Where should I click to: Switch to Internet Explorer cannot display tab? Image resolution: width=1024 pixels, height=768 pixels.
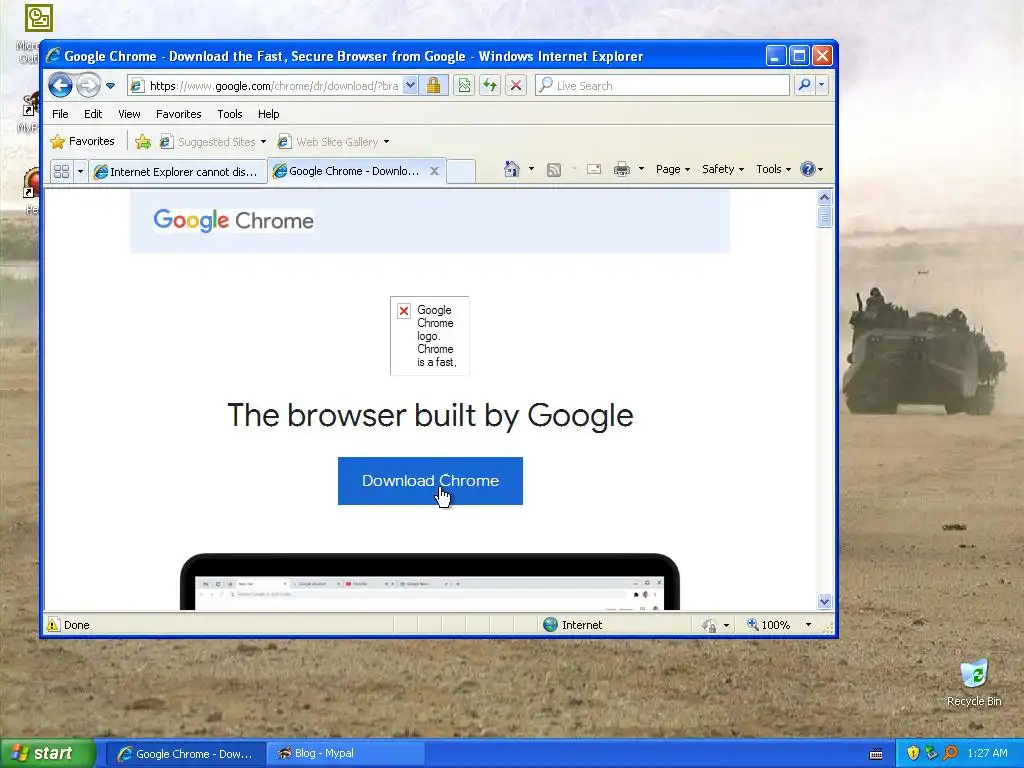(x=177, y=171)
